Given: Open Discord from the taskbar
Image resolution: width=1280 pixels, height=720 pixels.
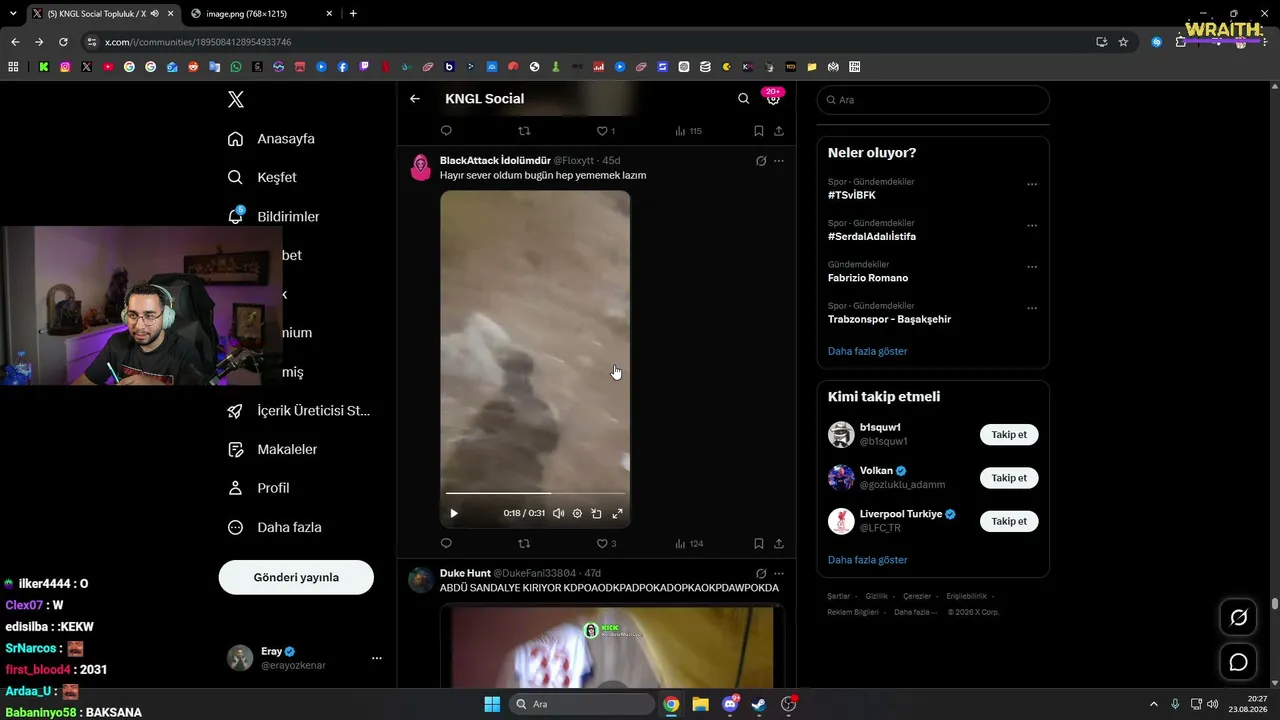Looking at the screenshot, I should 730,704.
